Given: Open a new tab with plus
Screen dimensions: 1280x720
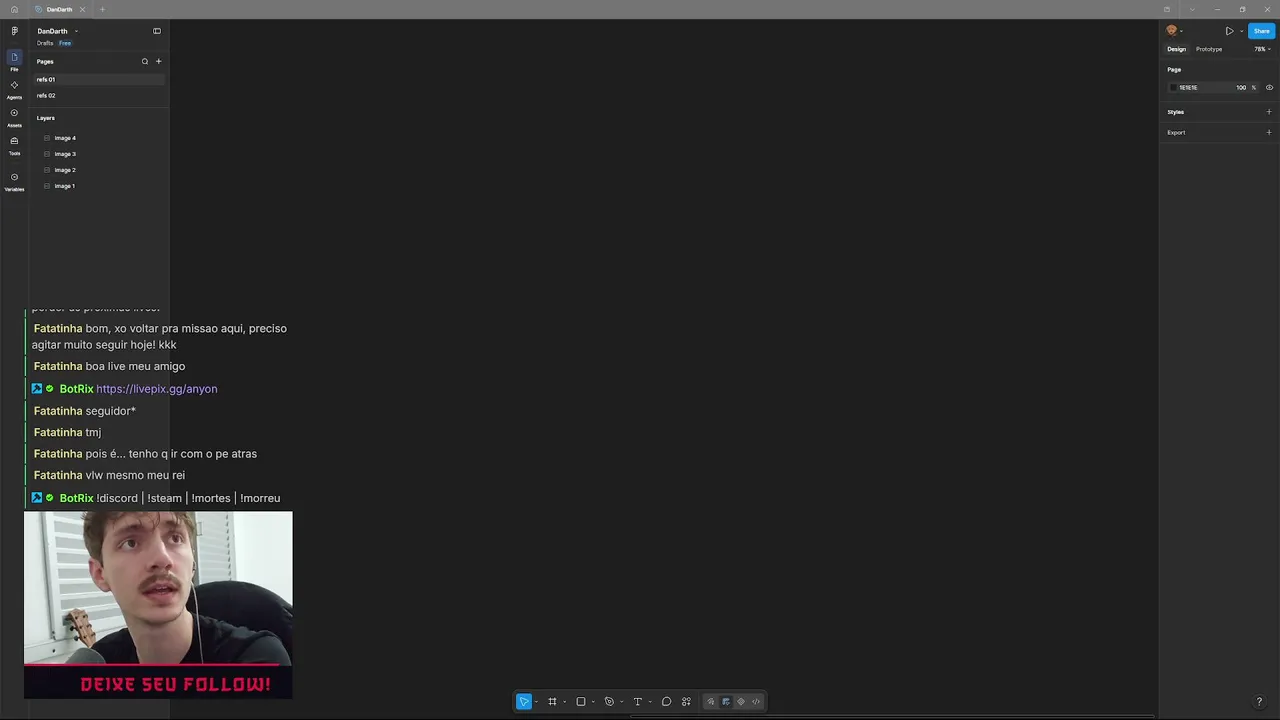Looking at the screenshot, I should [102, 9].
